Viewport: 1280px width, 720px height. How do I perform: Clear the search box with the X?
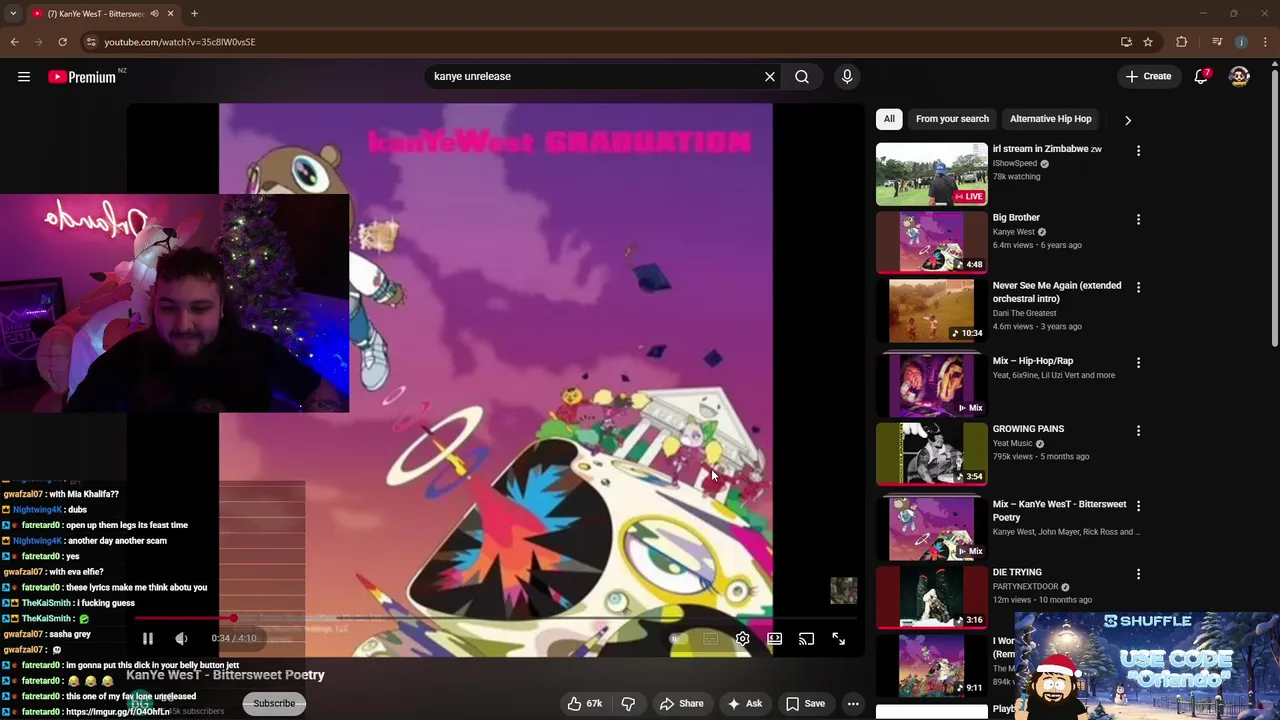770,77
